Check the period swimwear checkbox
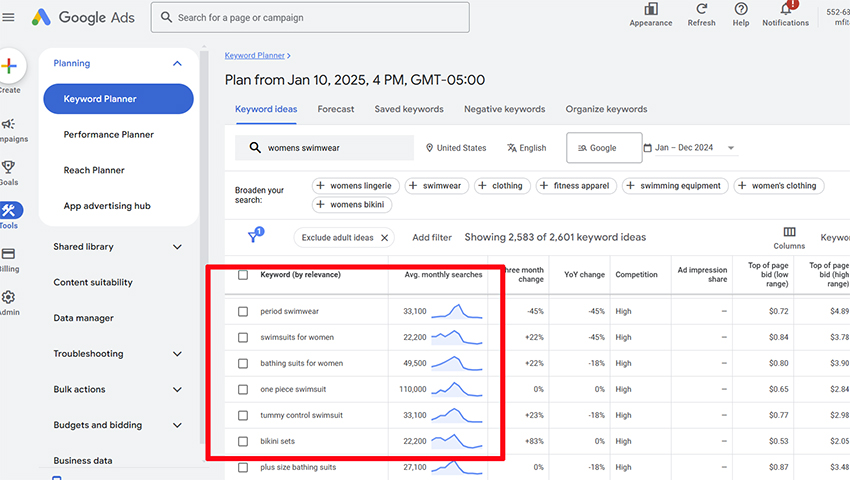This screenshot has height=480, width=850. tap(243, 311)
